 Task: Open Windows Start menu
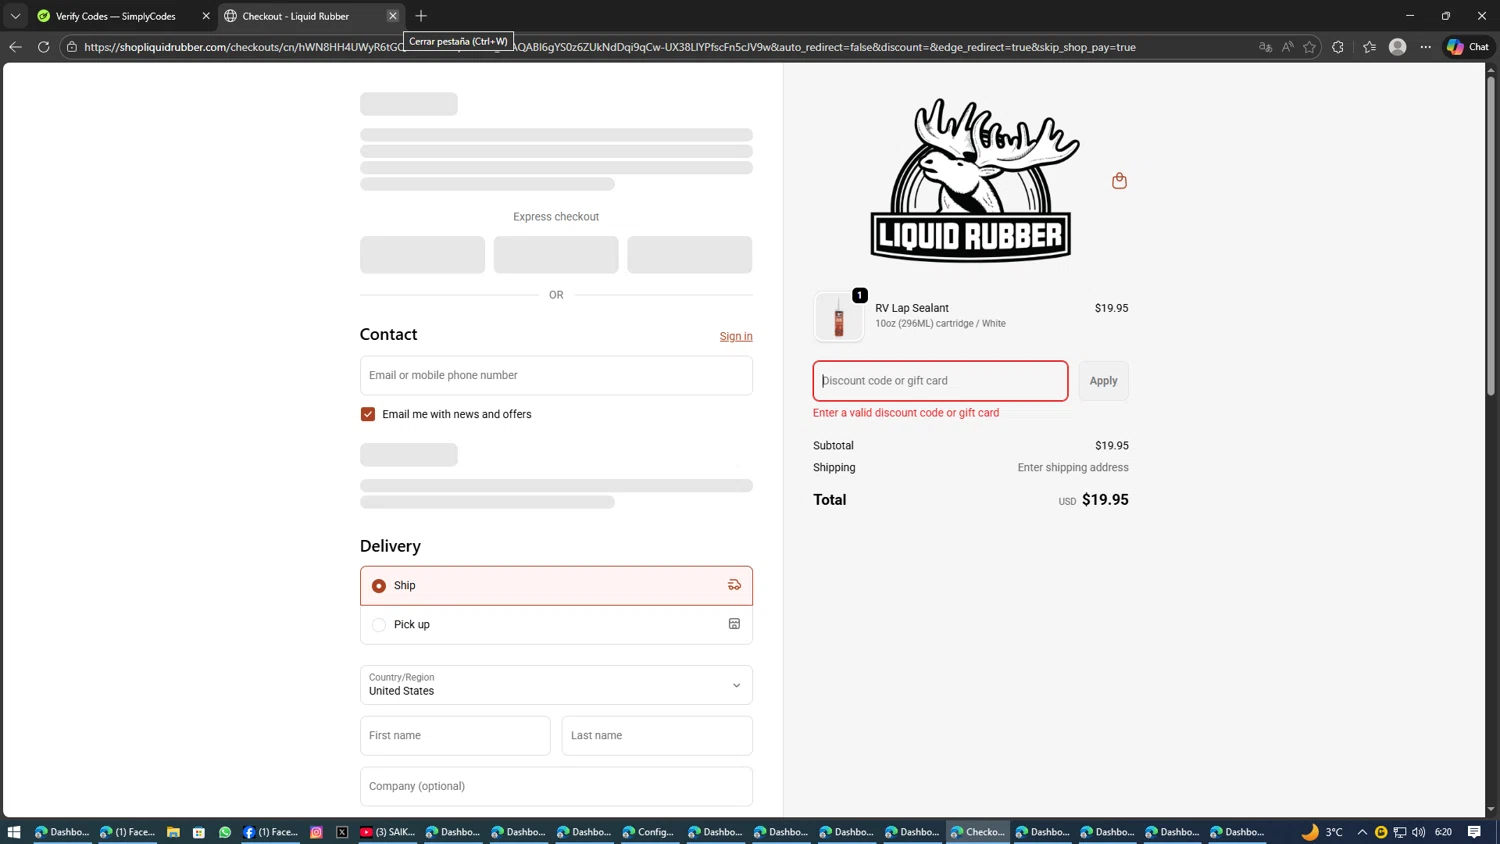tap(14, 832)
